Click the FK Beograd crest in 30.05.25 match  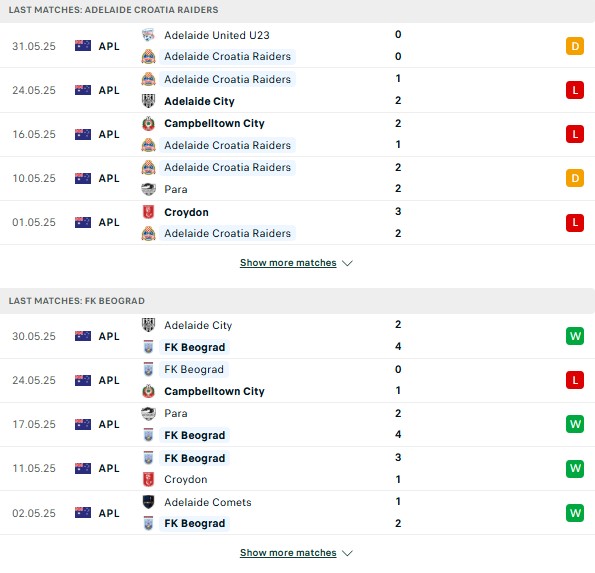148,347
